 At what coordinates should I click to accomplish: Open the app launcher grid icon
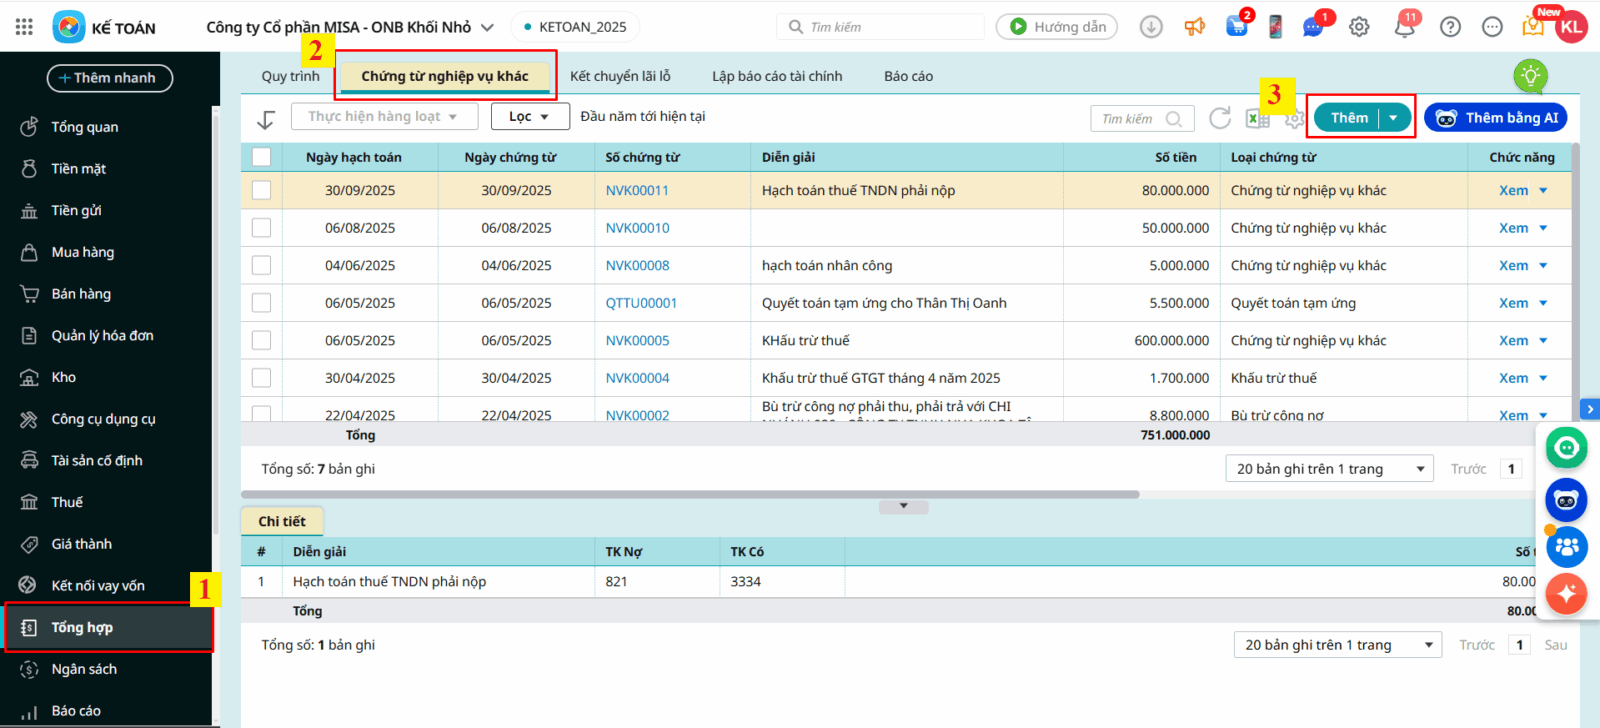(x=24, y=27)
